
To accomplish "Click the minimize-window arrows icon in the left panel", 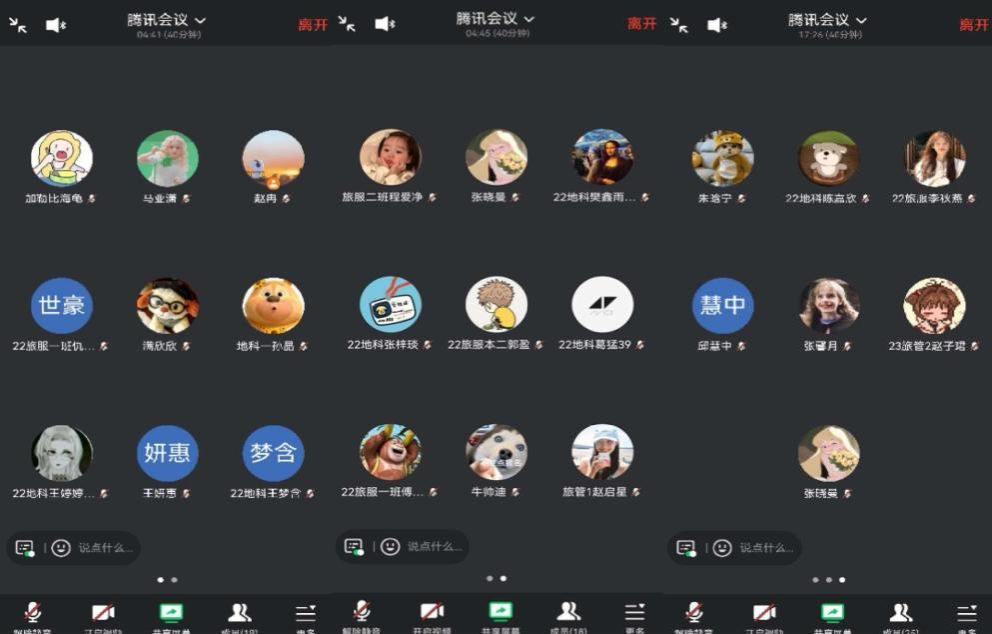I will [18, 25].
